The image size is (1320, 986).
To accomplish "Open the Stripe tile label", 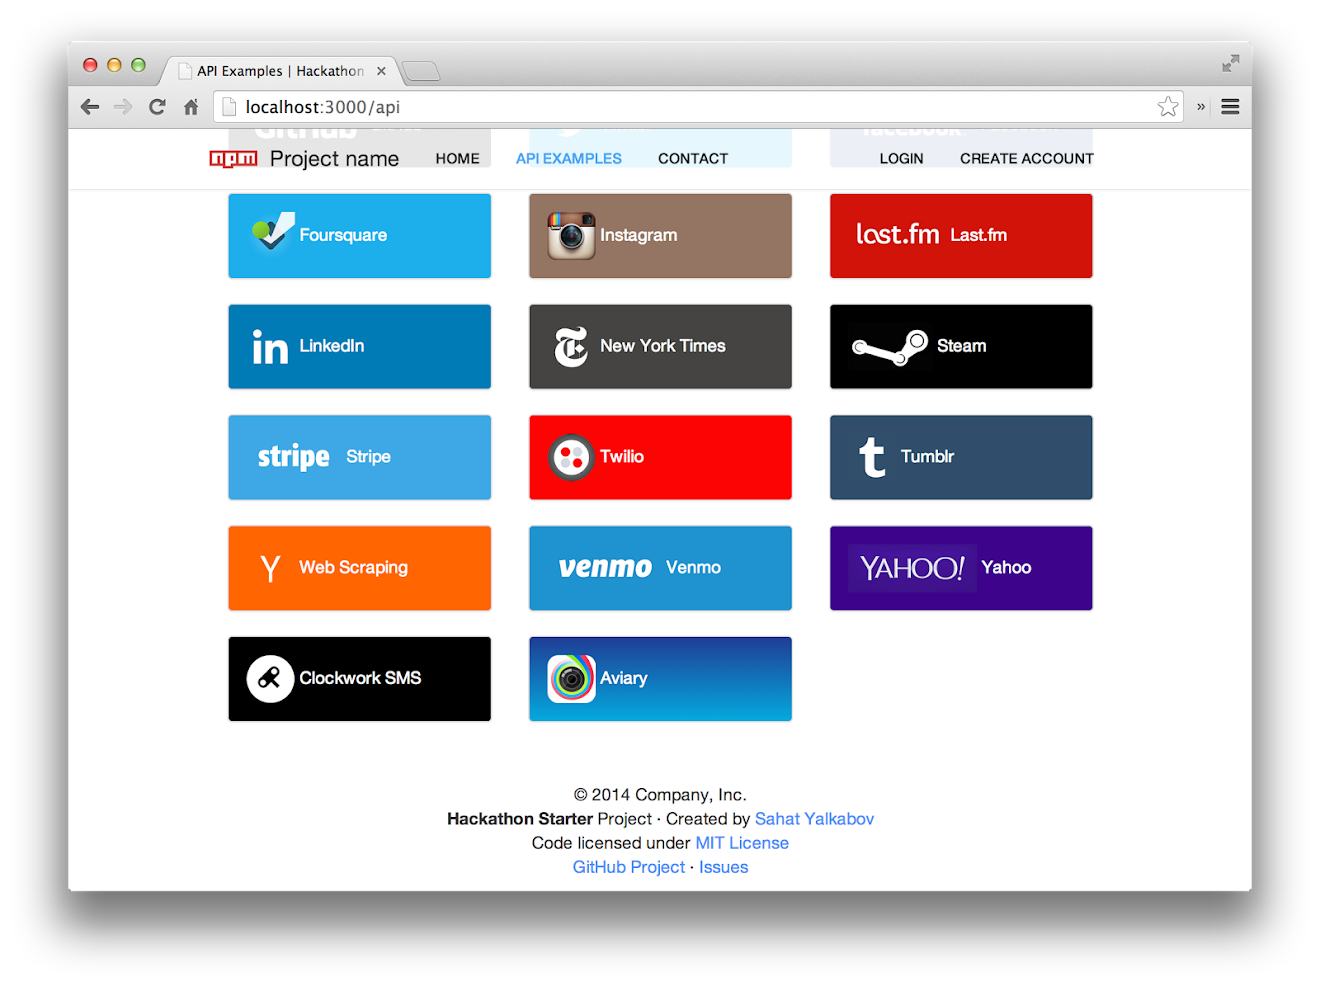I will (368, 457).
